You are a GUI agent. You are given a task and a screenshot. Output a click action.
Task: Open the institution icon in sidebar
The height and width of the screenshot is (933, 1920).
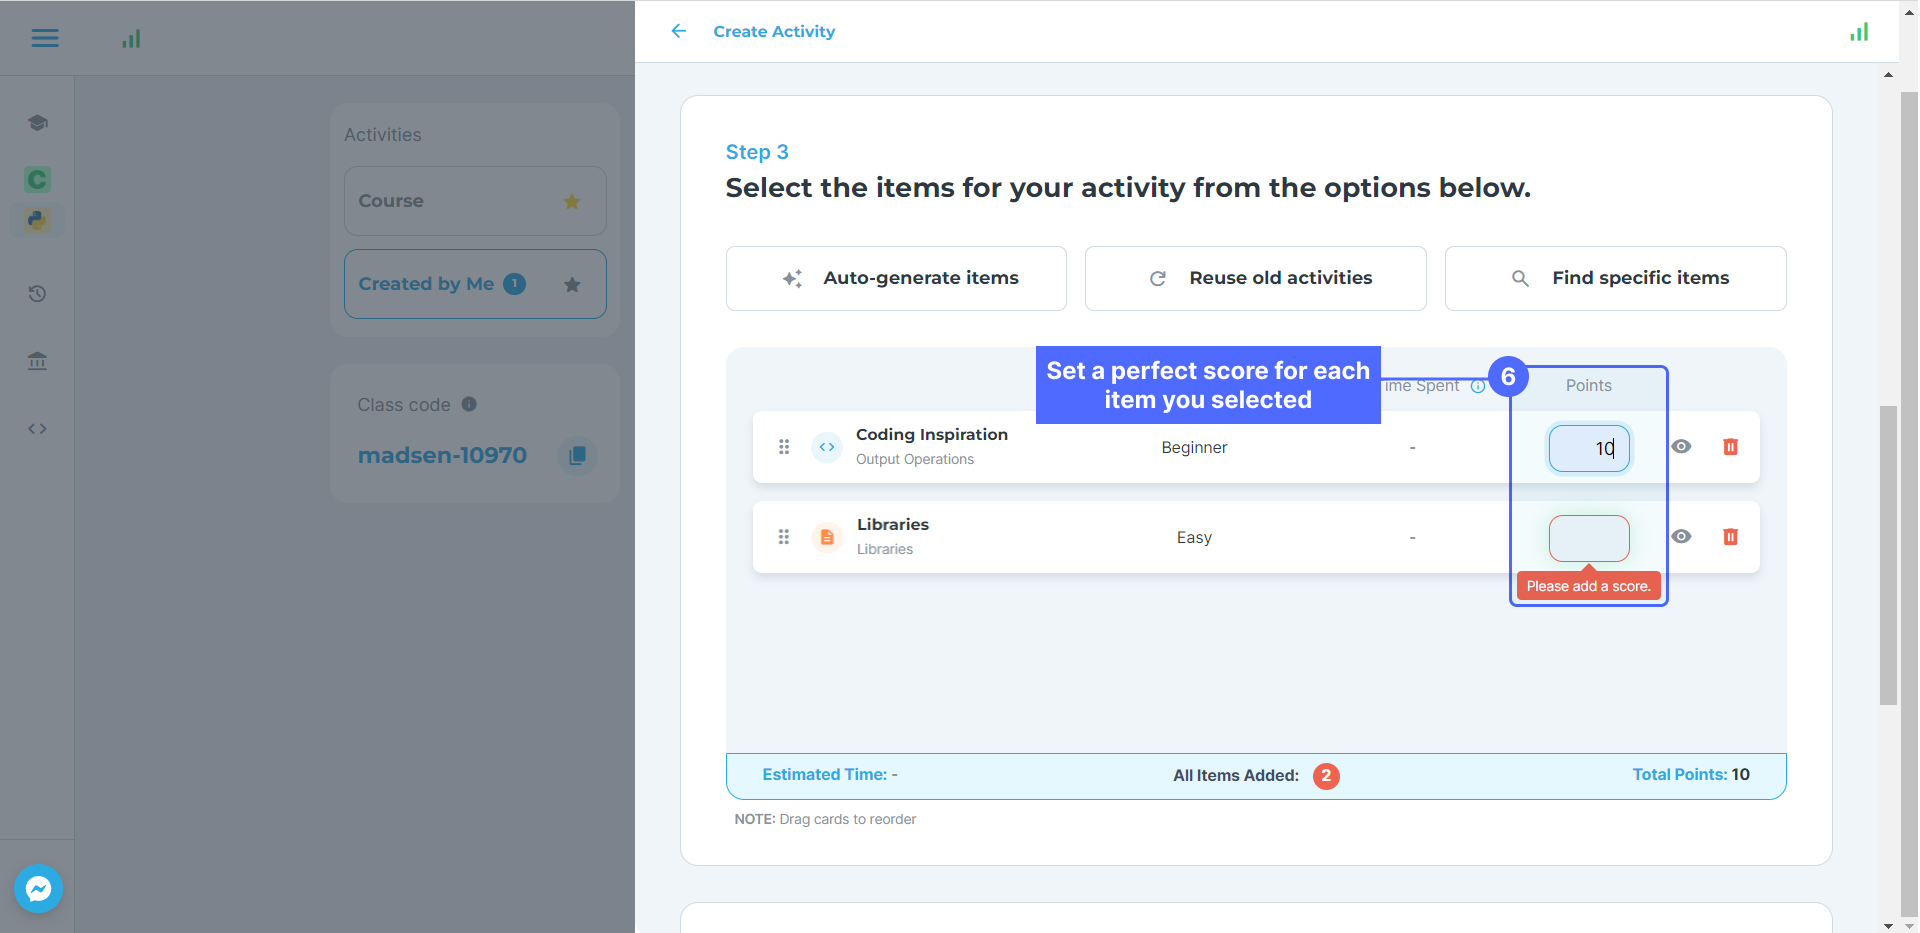pos(37,361)
